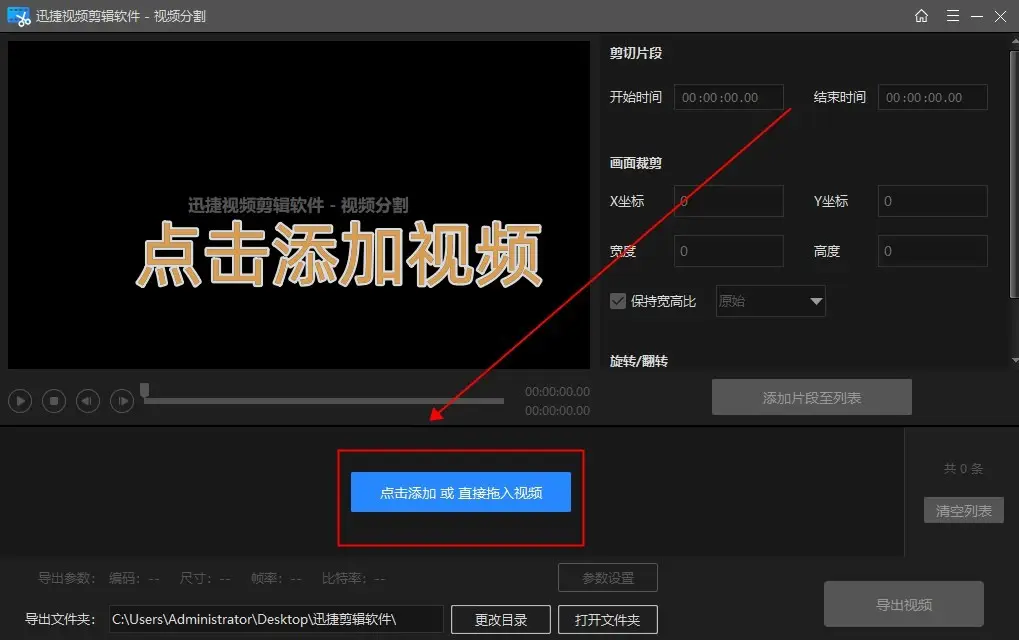Click the 清空列表 button
1019x640 pixels.
coord(964,511)
